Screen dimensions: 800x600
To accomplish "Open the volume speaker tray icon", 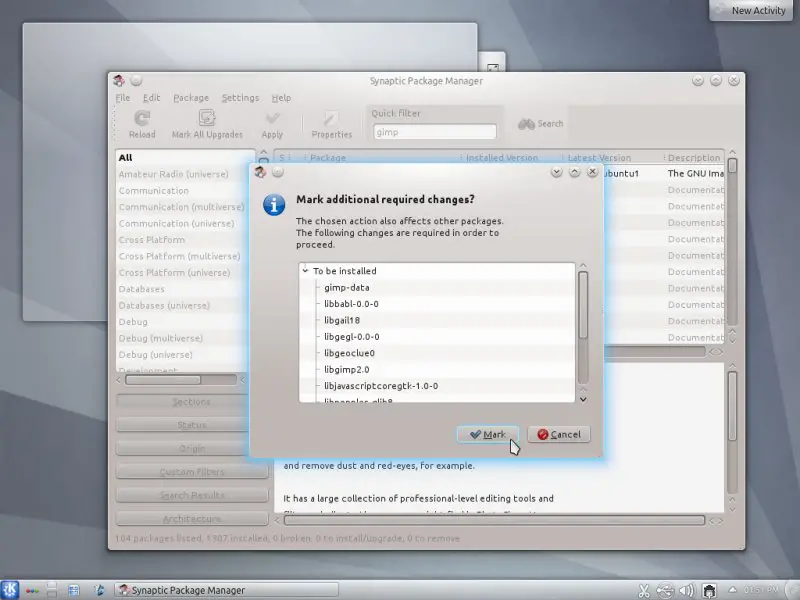I will (x=687, y=591).
